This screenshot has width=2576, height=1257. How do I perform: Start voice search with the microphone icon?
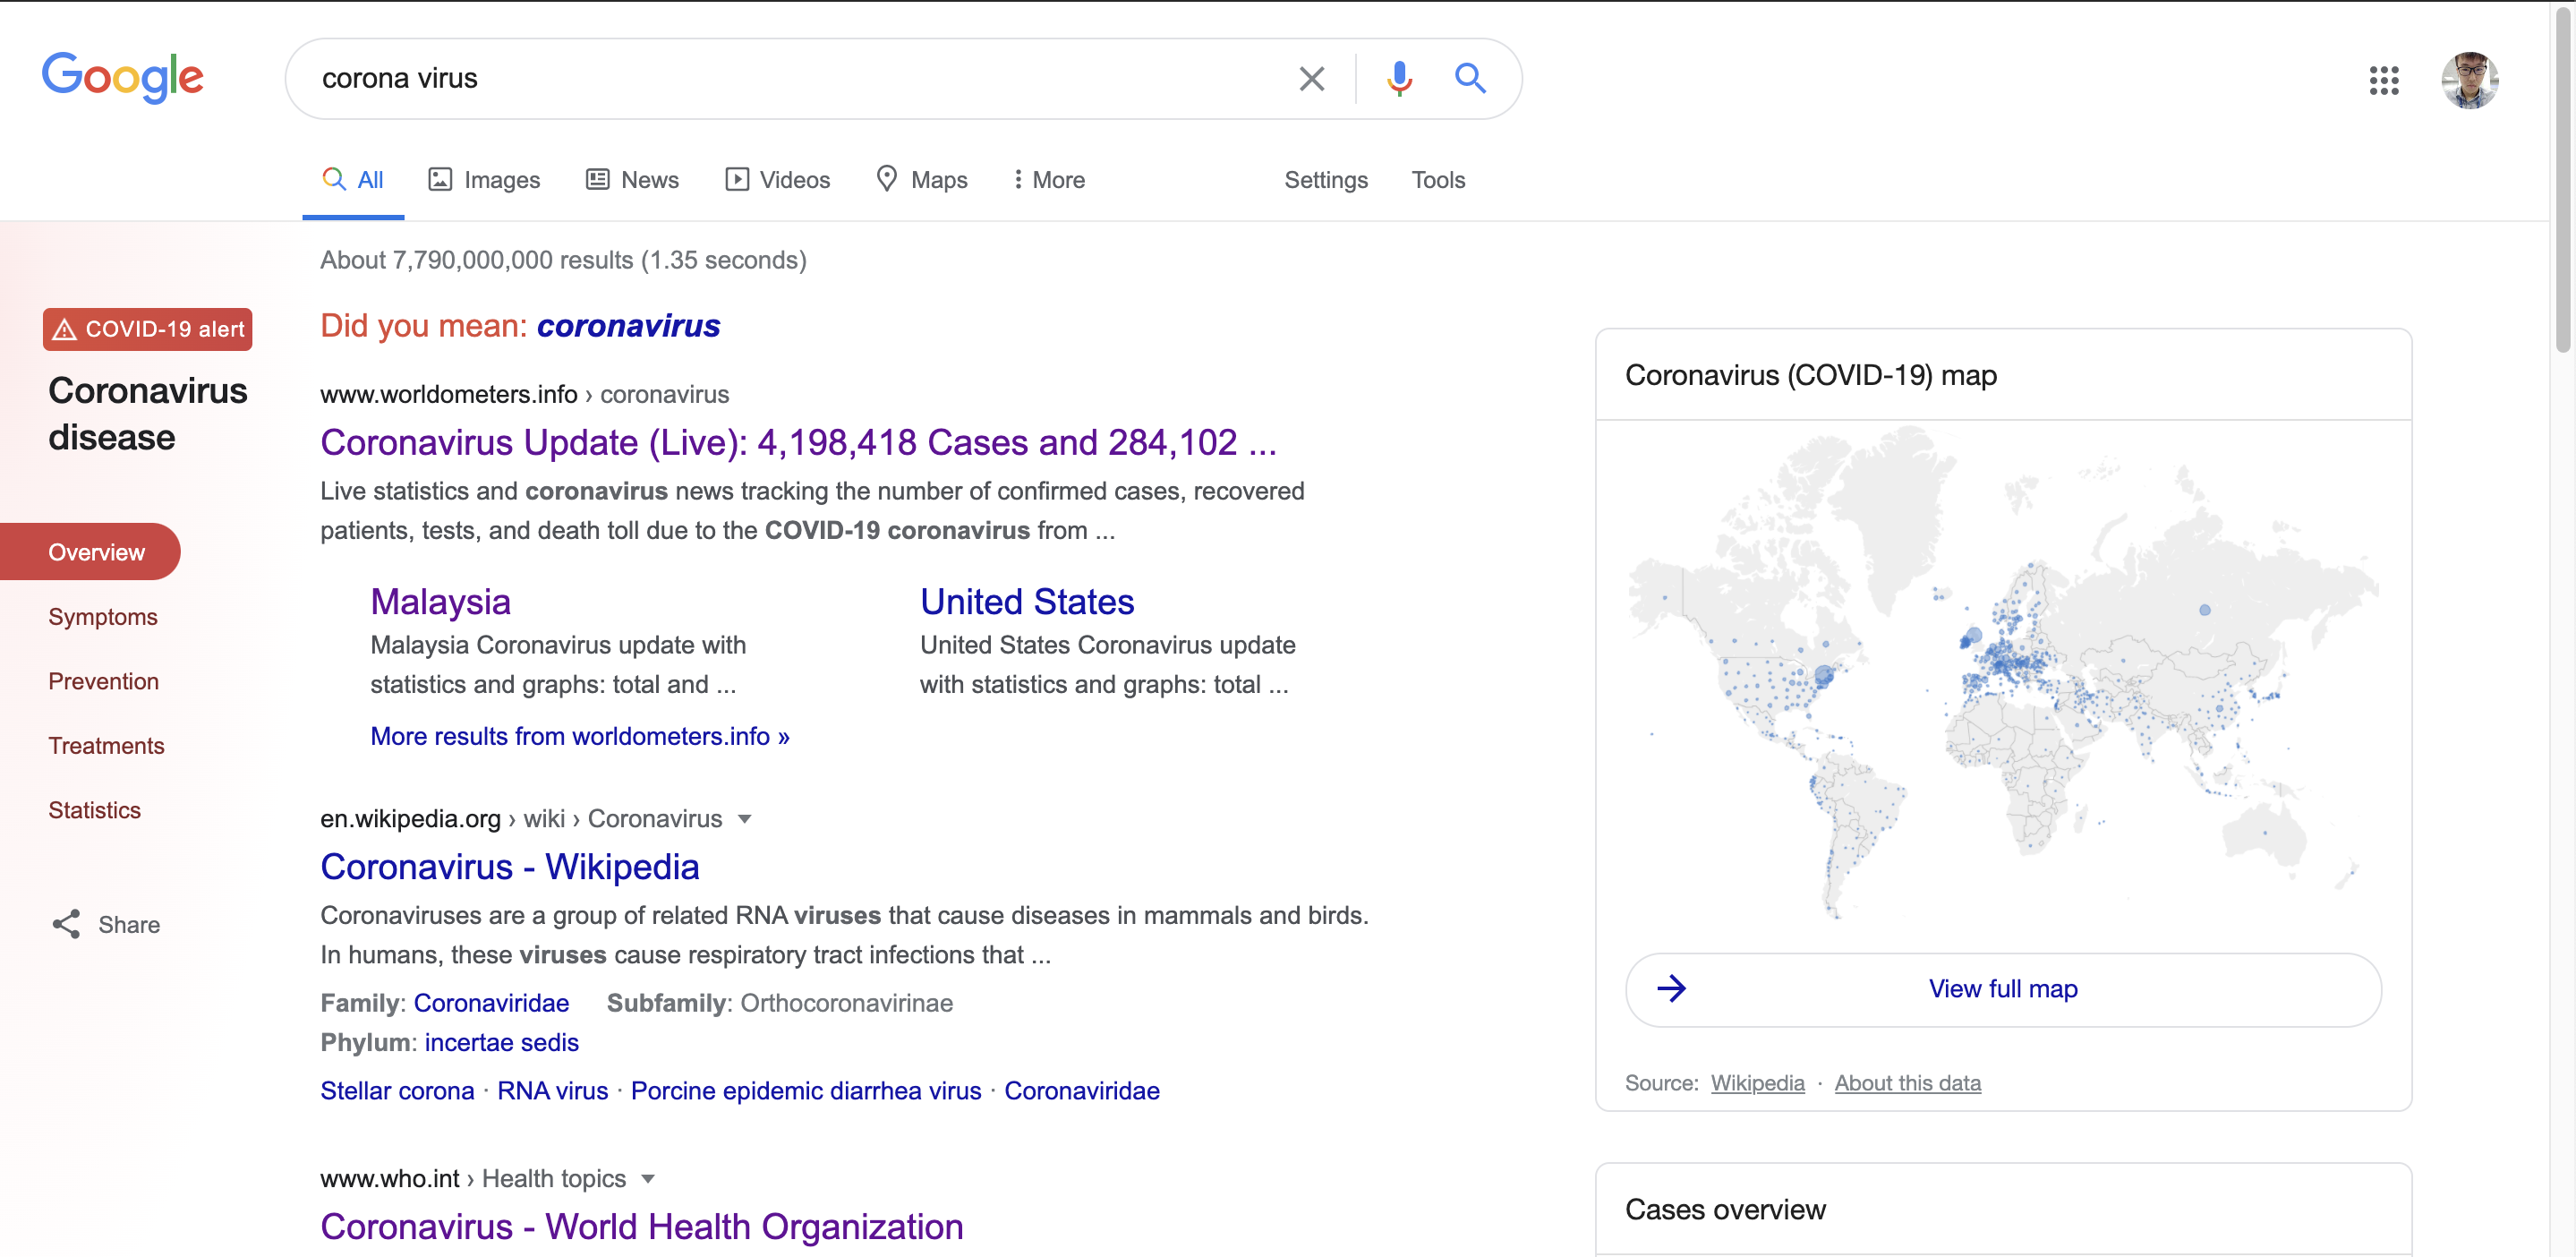point(1399,78)
